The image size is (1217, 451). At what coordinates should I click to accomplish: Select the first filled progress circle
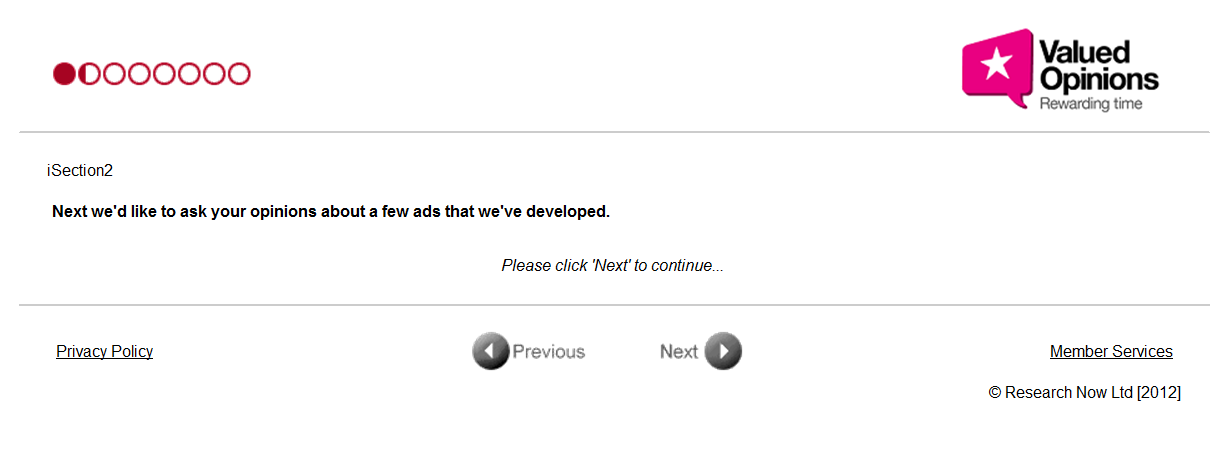click(65, 74)
